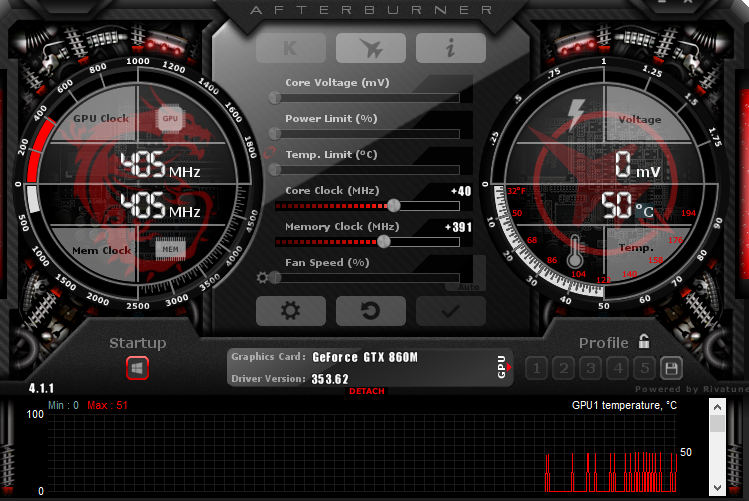Click the 0 mV voltage readout

(x=637, y=165)
